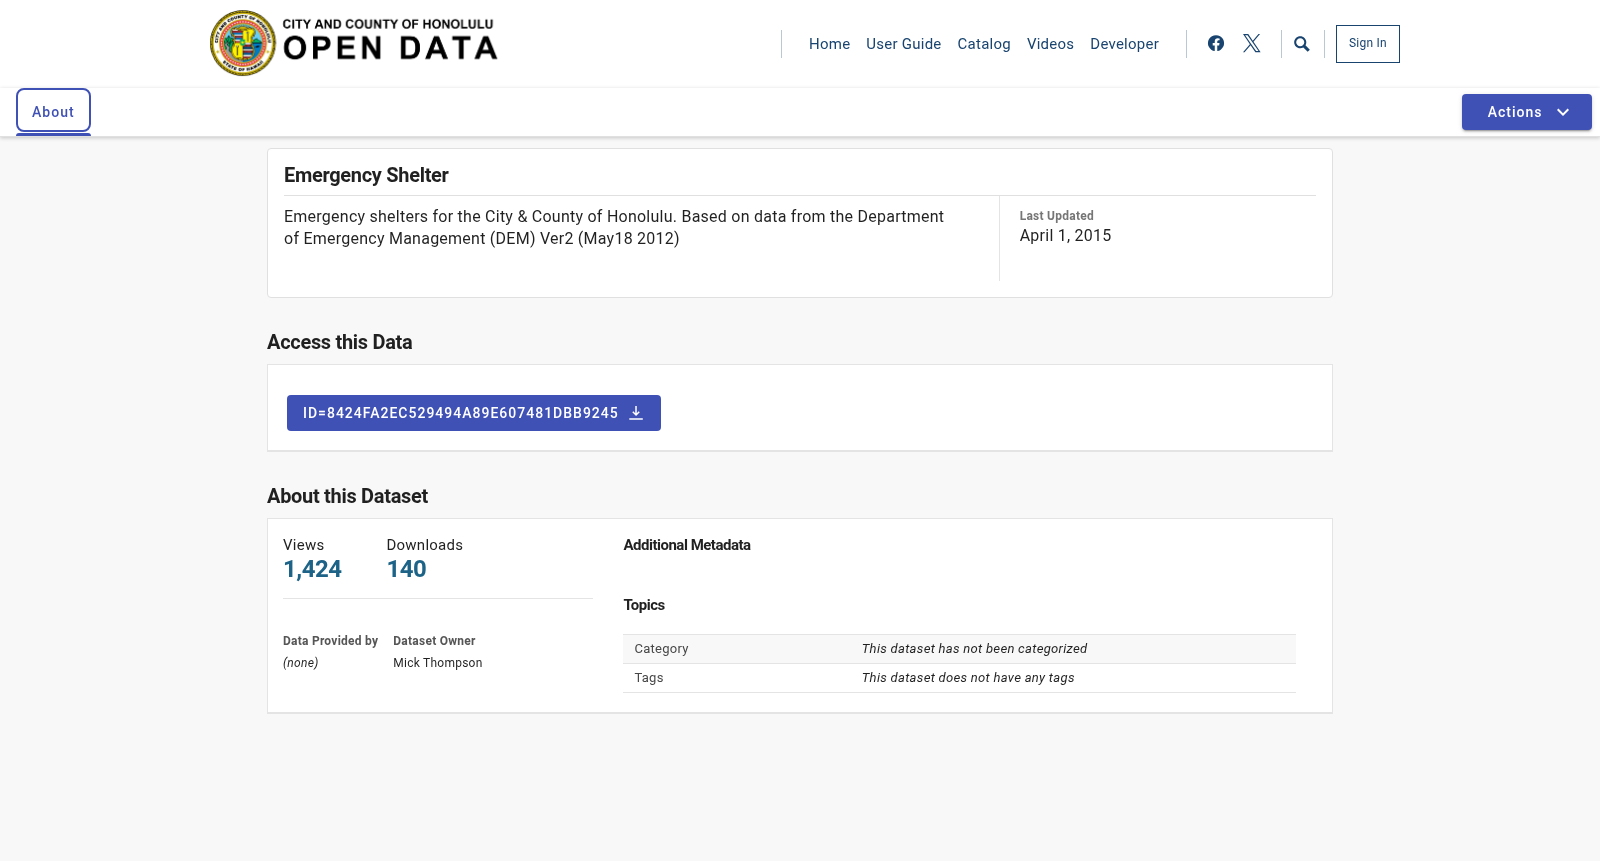
Task: Open the Developer nav link
Action: coord(1124,44)
